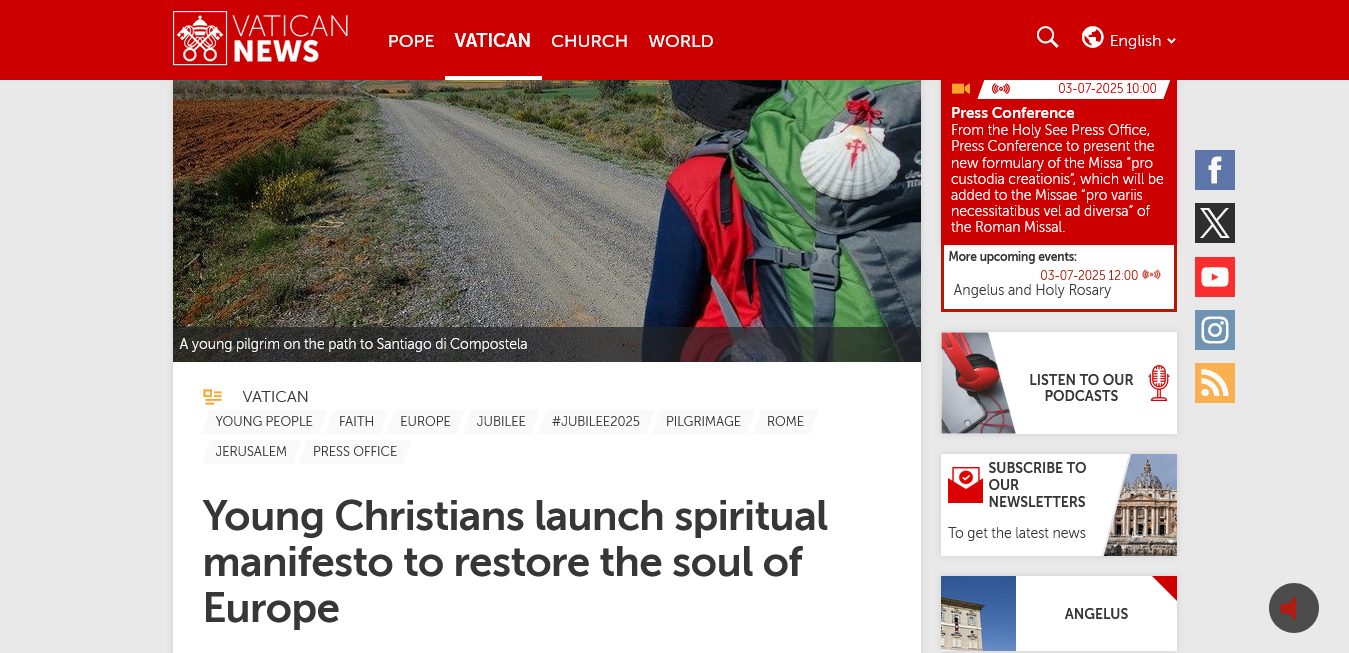Select the CHURCH menu item
Viewport: 1349px width, 653px height.
589,41
